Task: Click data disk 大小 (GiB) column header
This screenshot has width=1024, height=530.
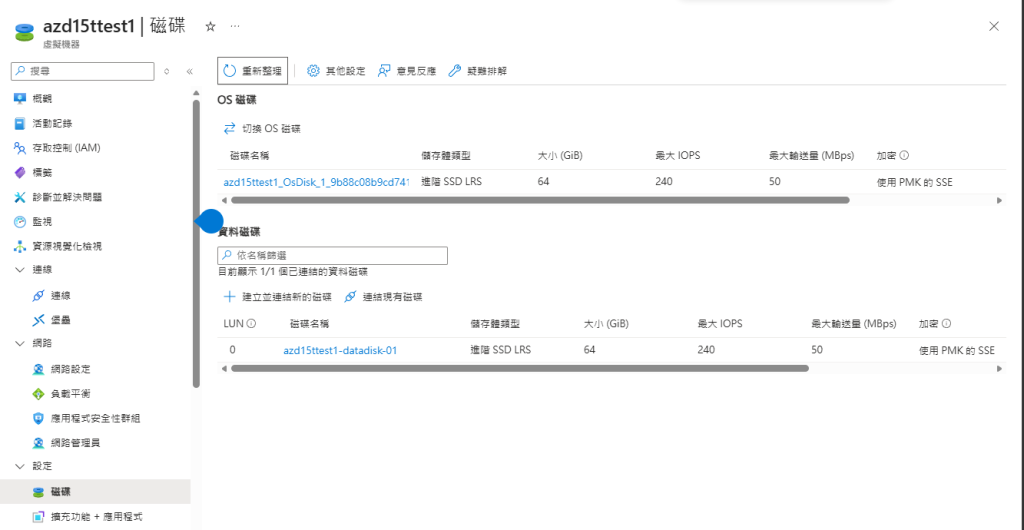Action: point(606,323)
